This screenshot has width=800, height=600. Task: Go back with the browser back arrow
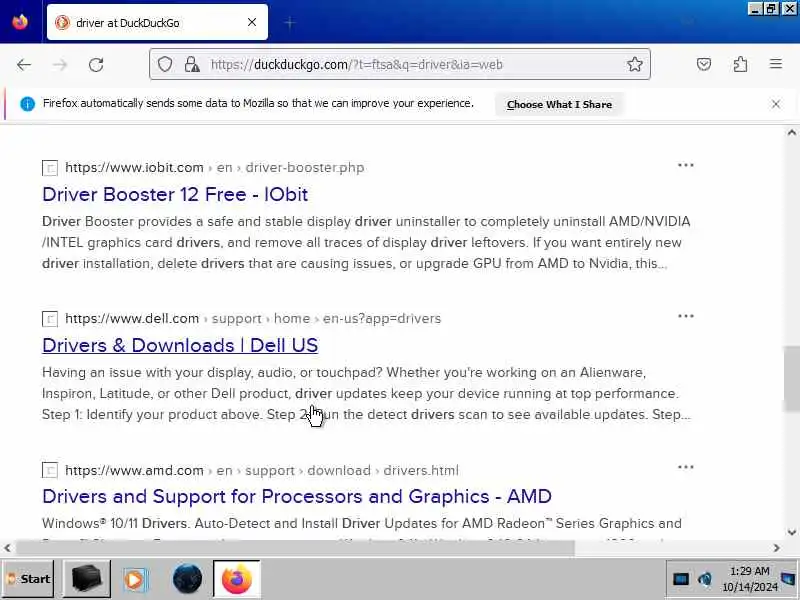click(x=23, y=65)
